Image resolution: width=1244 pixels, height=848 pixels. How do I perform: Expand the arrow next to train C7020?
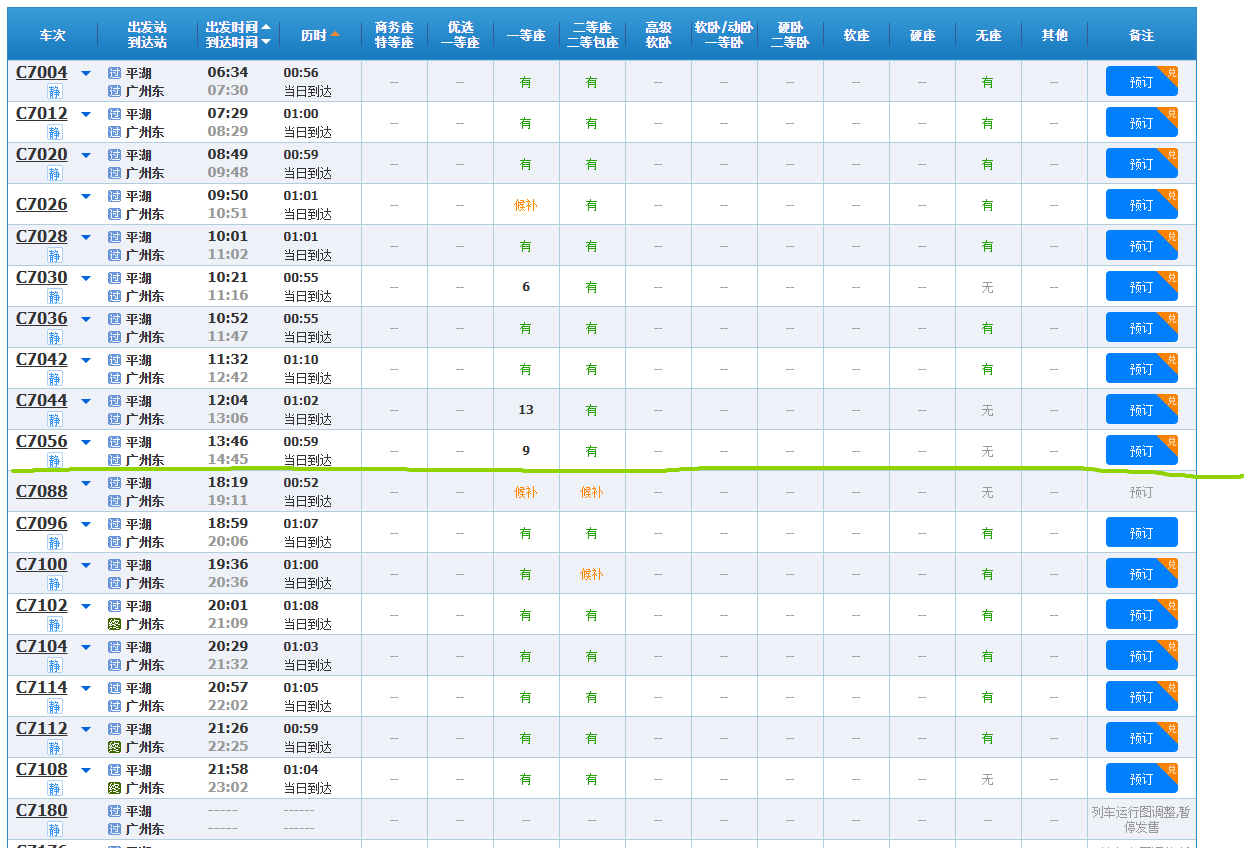tap(86, 155)
